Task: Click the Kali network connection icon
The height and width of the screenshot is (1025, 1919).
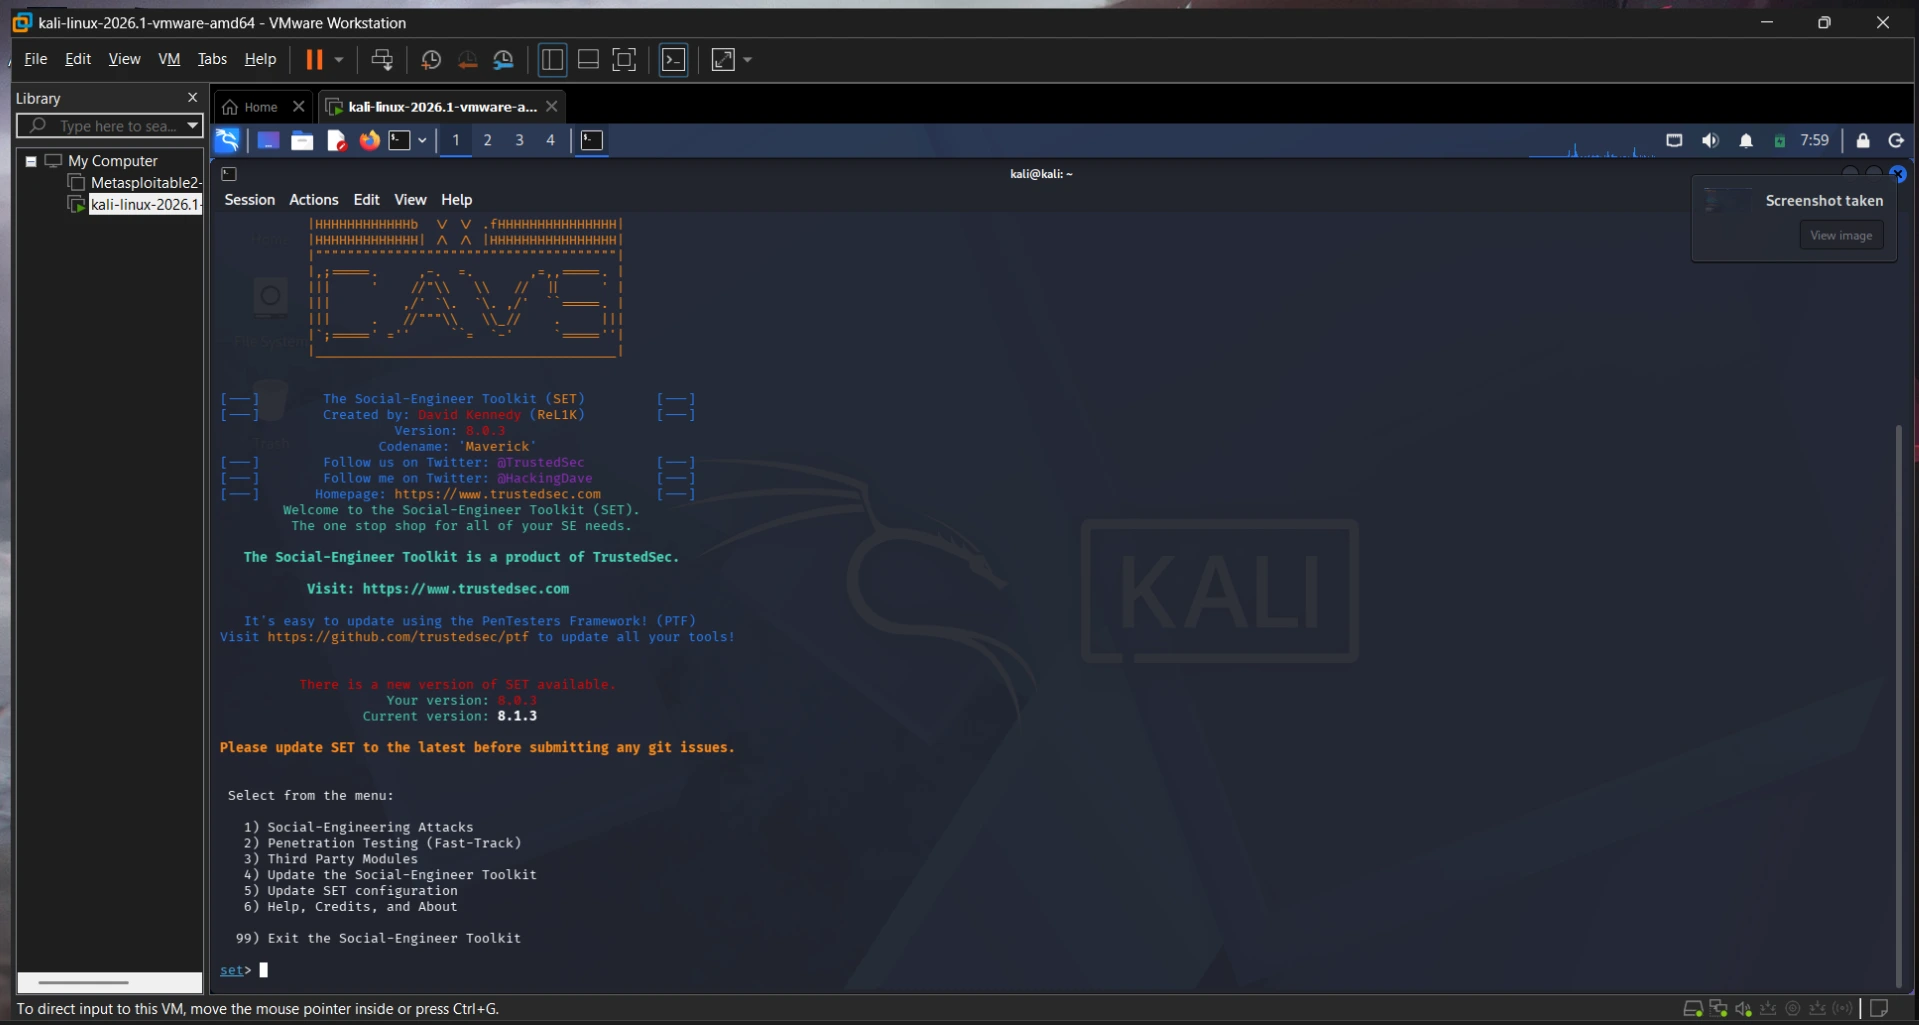Action: pyautogui.click(x=1674, y=141)
